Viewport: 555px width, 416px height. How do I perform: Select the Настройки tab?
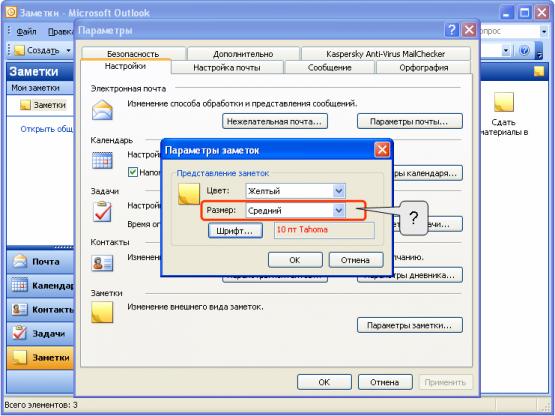[125, 66]
